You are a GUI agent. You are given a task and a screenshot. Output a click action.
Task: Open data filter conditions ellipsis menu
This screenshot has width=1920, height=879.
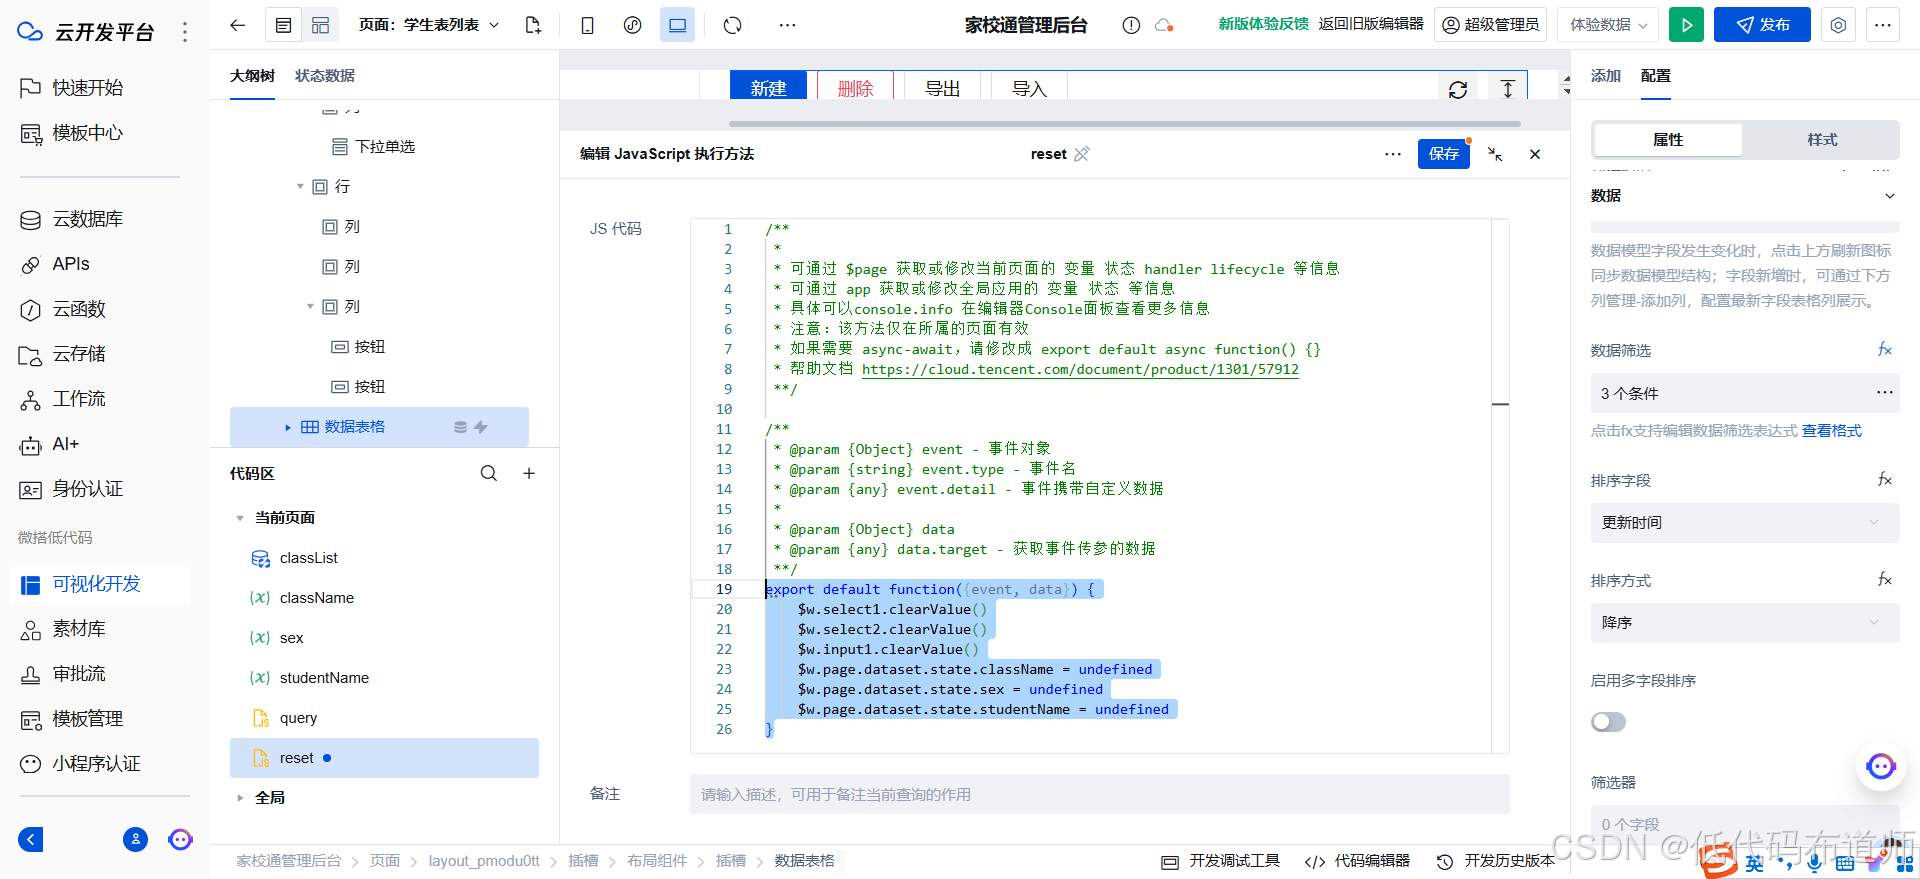[x=1884, y=392]
